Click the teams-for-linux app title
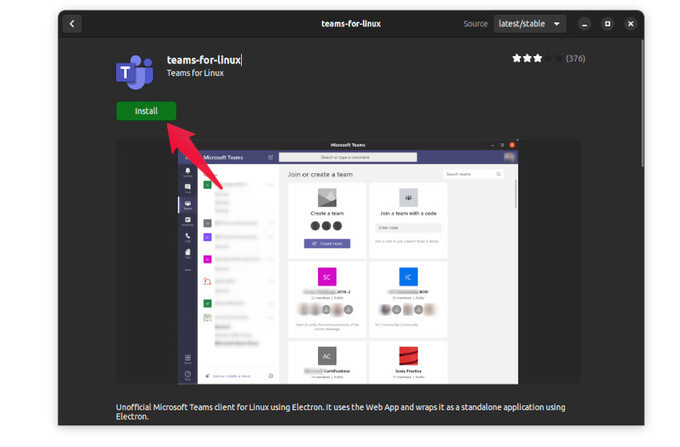Viewport: 680px width, 447px height. pos(204,60)
